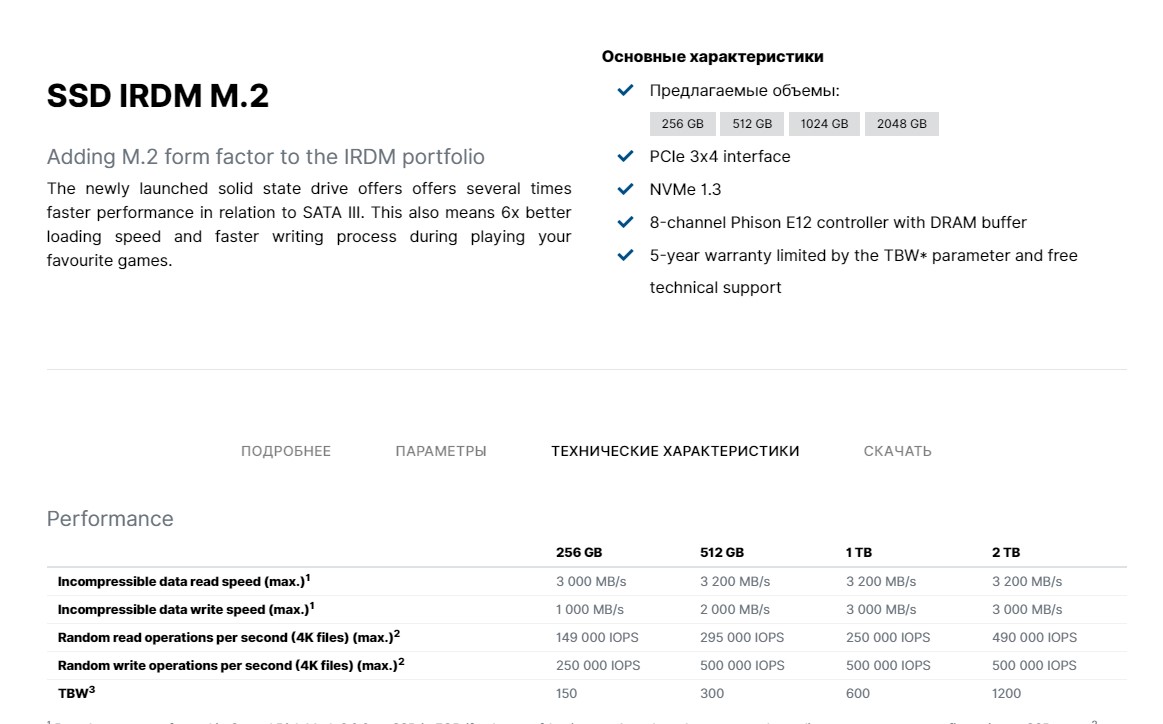Click the NVMe 1.3 text
This screenshot has width=1163, height=724.
(x=685, y=189)
